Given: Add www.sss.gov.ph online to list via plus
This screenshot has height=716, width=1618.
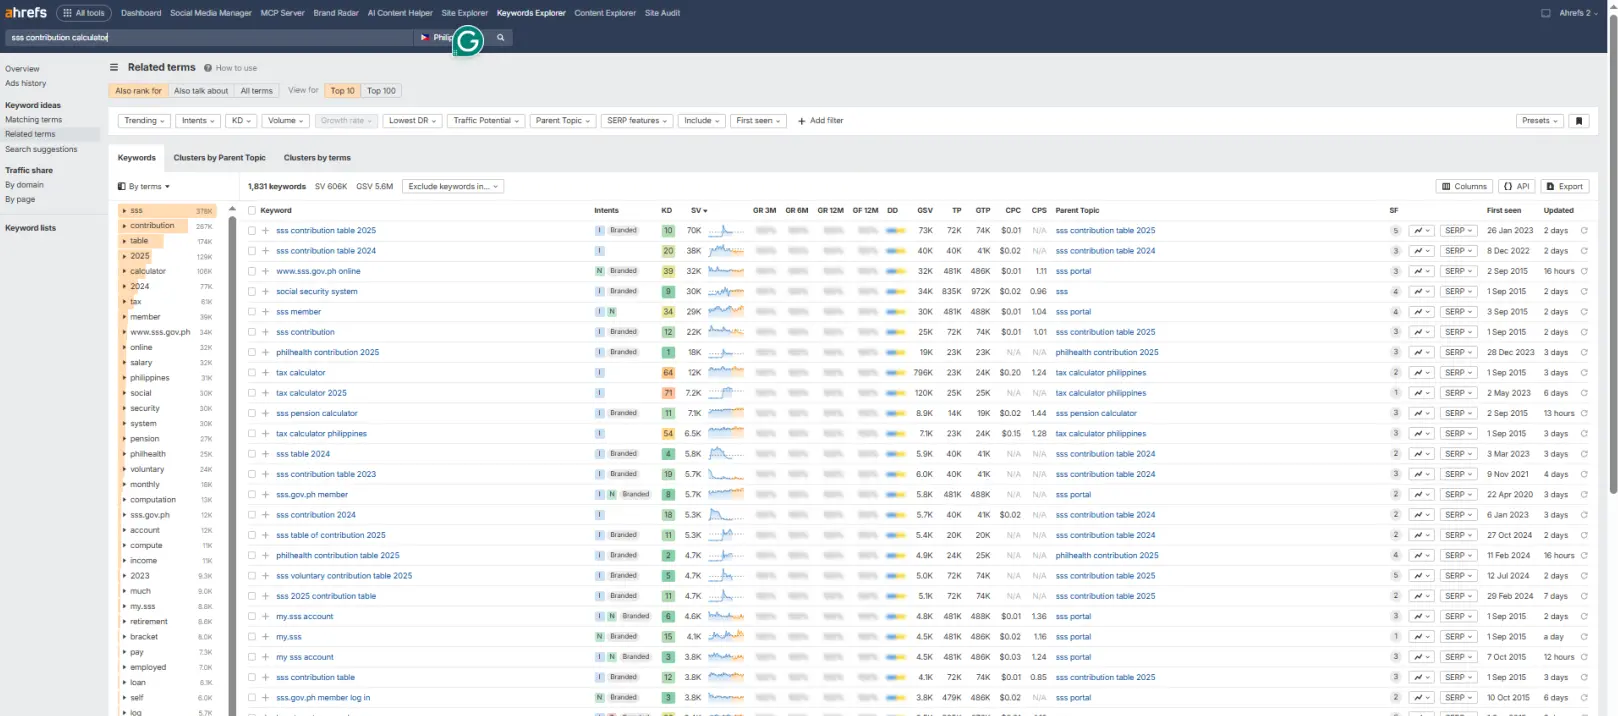Looking at the screenshot, I should click(266, 271).
